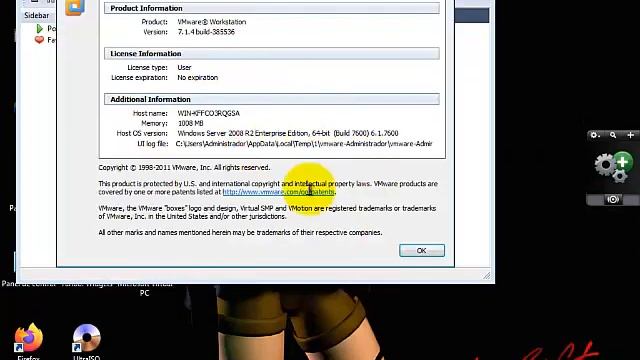This screenshot has height=360, width=640.
Task: Select the Sidebar header label
Action: 36,15
